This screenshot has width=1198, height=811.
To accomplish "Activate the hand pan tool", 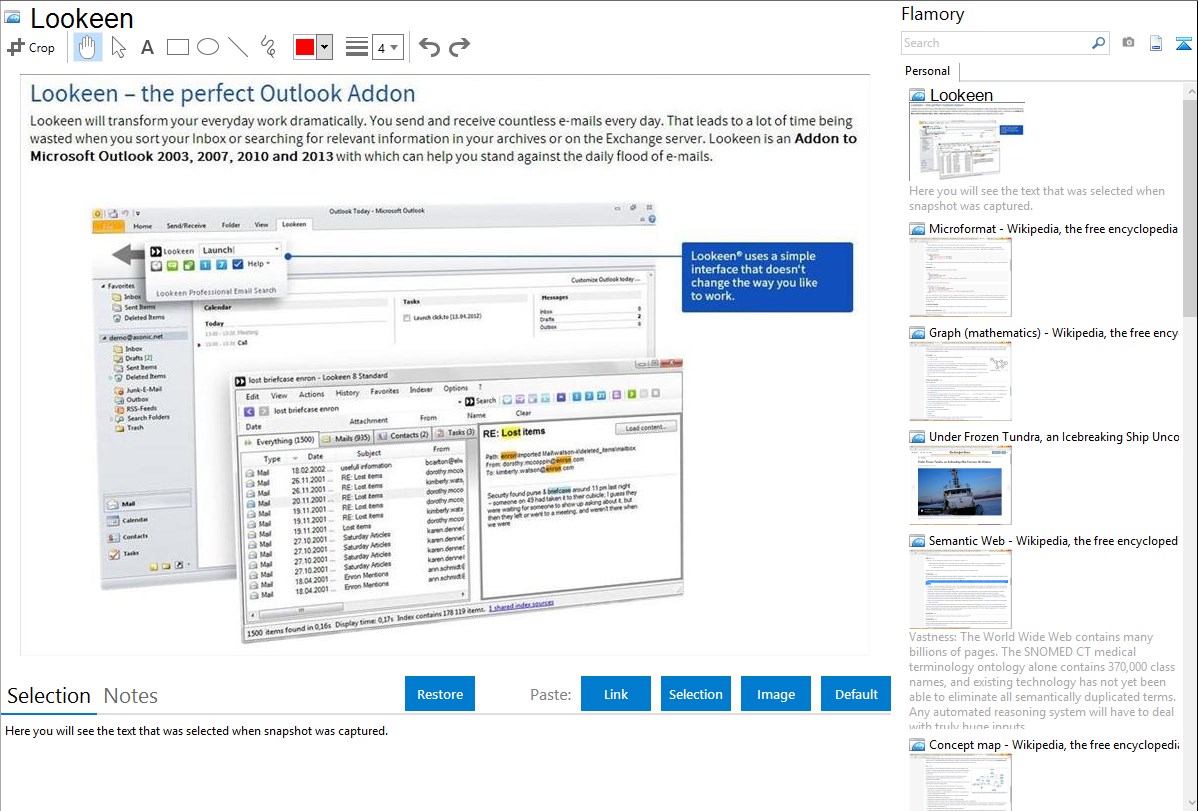I will point(87,47).
